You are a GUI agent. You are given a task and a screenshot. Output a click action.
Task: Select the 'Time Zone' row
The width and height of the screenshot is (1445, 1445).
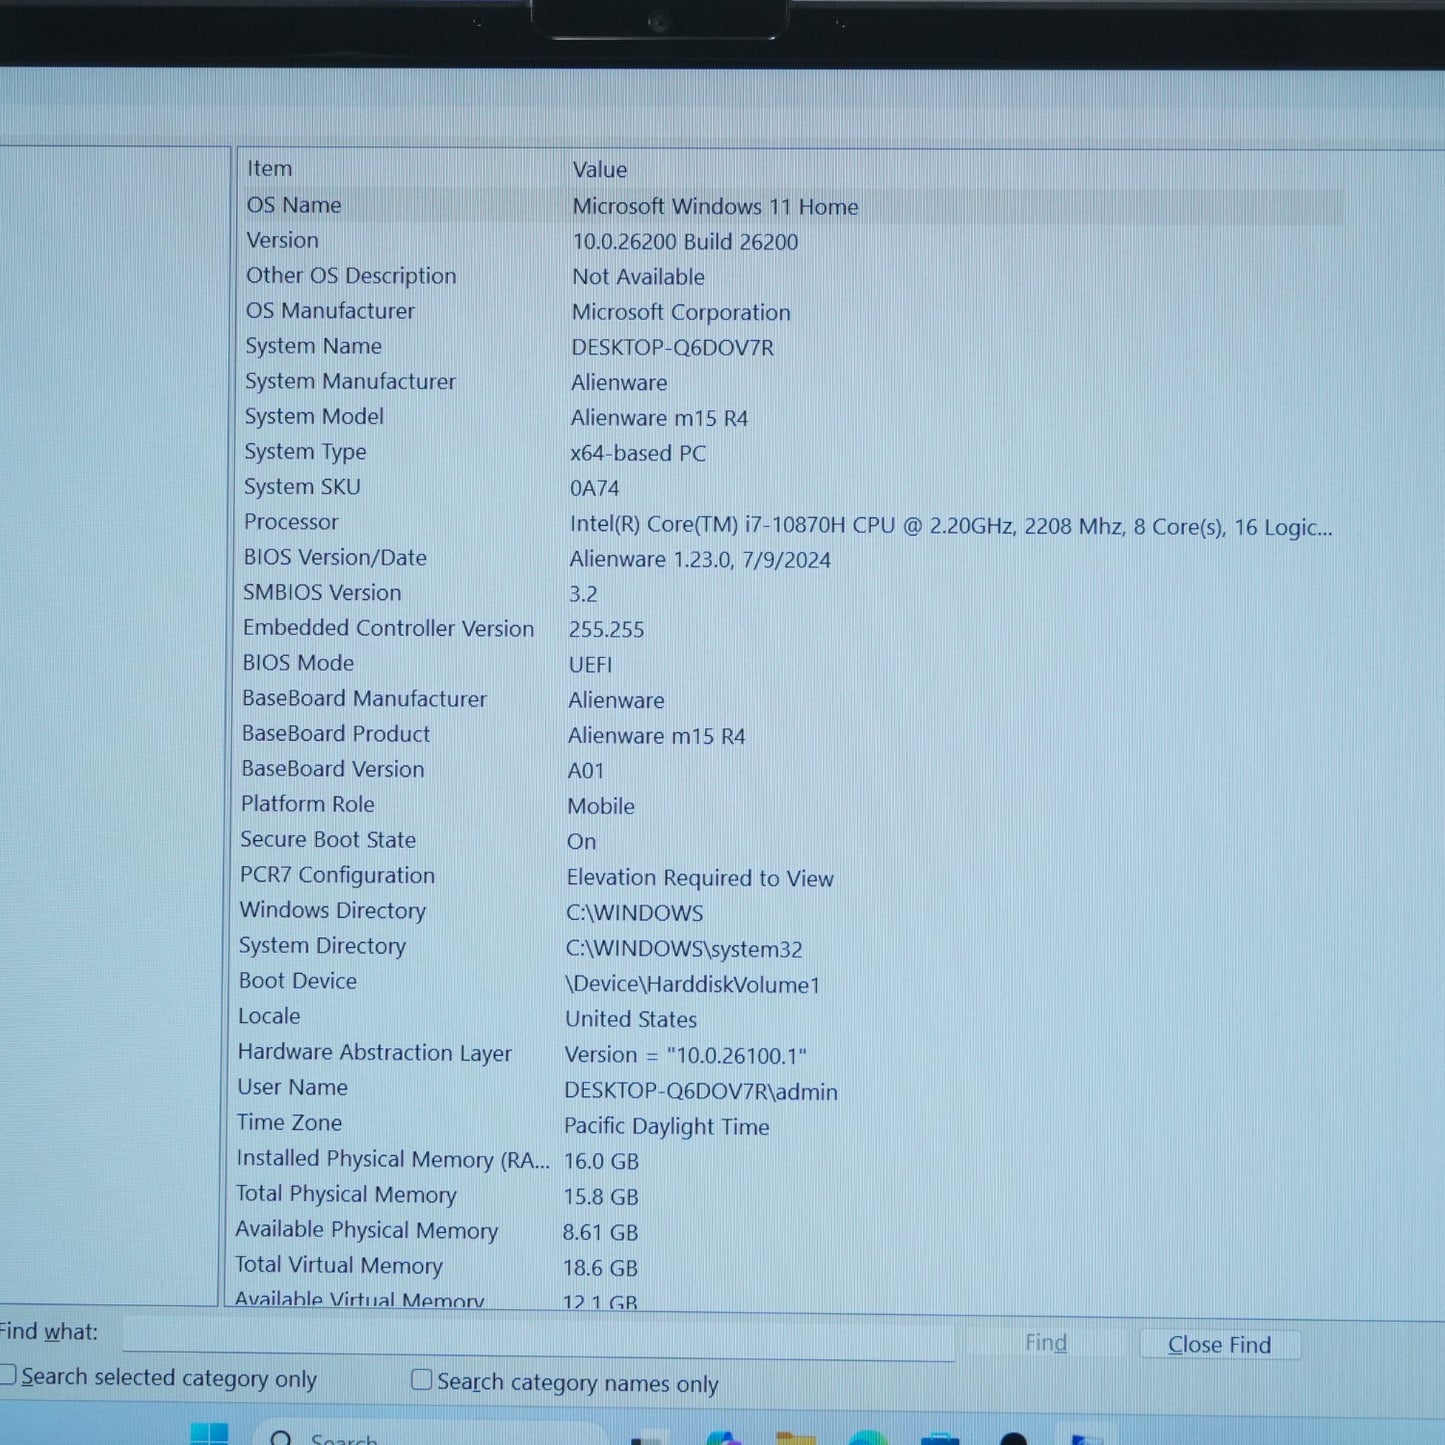[x=290, y=1123]
